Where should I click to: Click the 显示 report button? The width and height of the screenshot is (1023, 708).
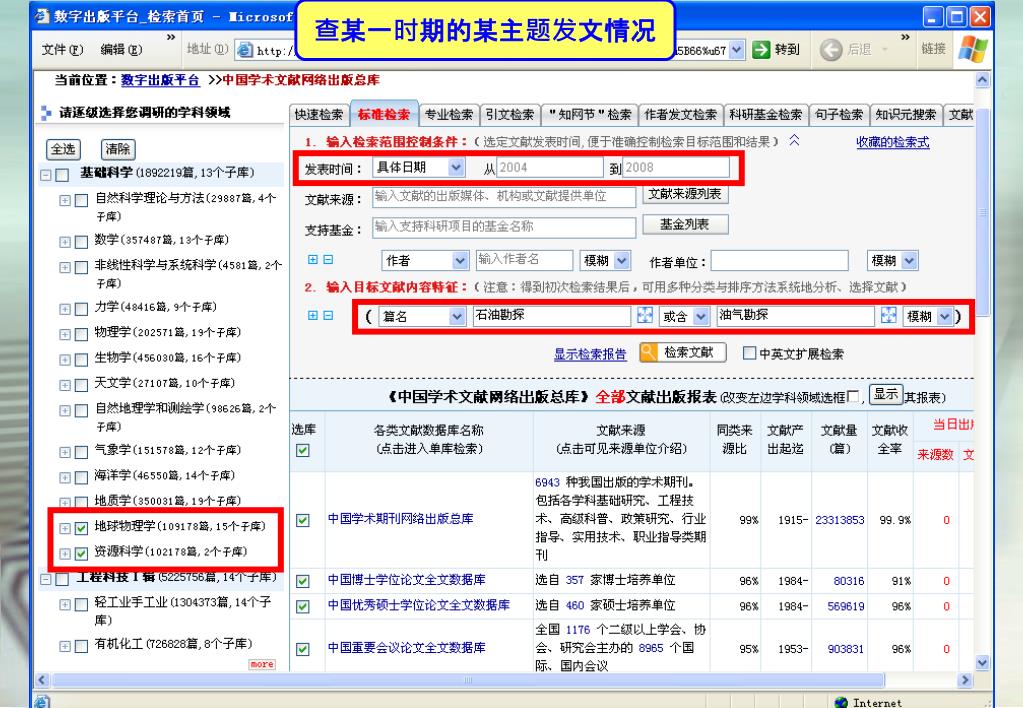click(886, 394)
